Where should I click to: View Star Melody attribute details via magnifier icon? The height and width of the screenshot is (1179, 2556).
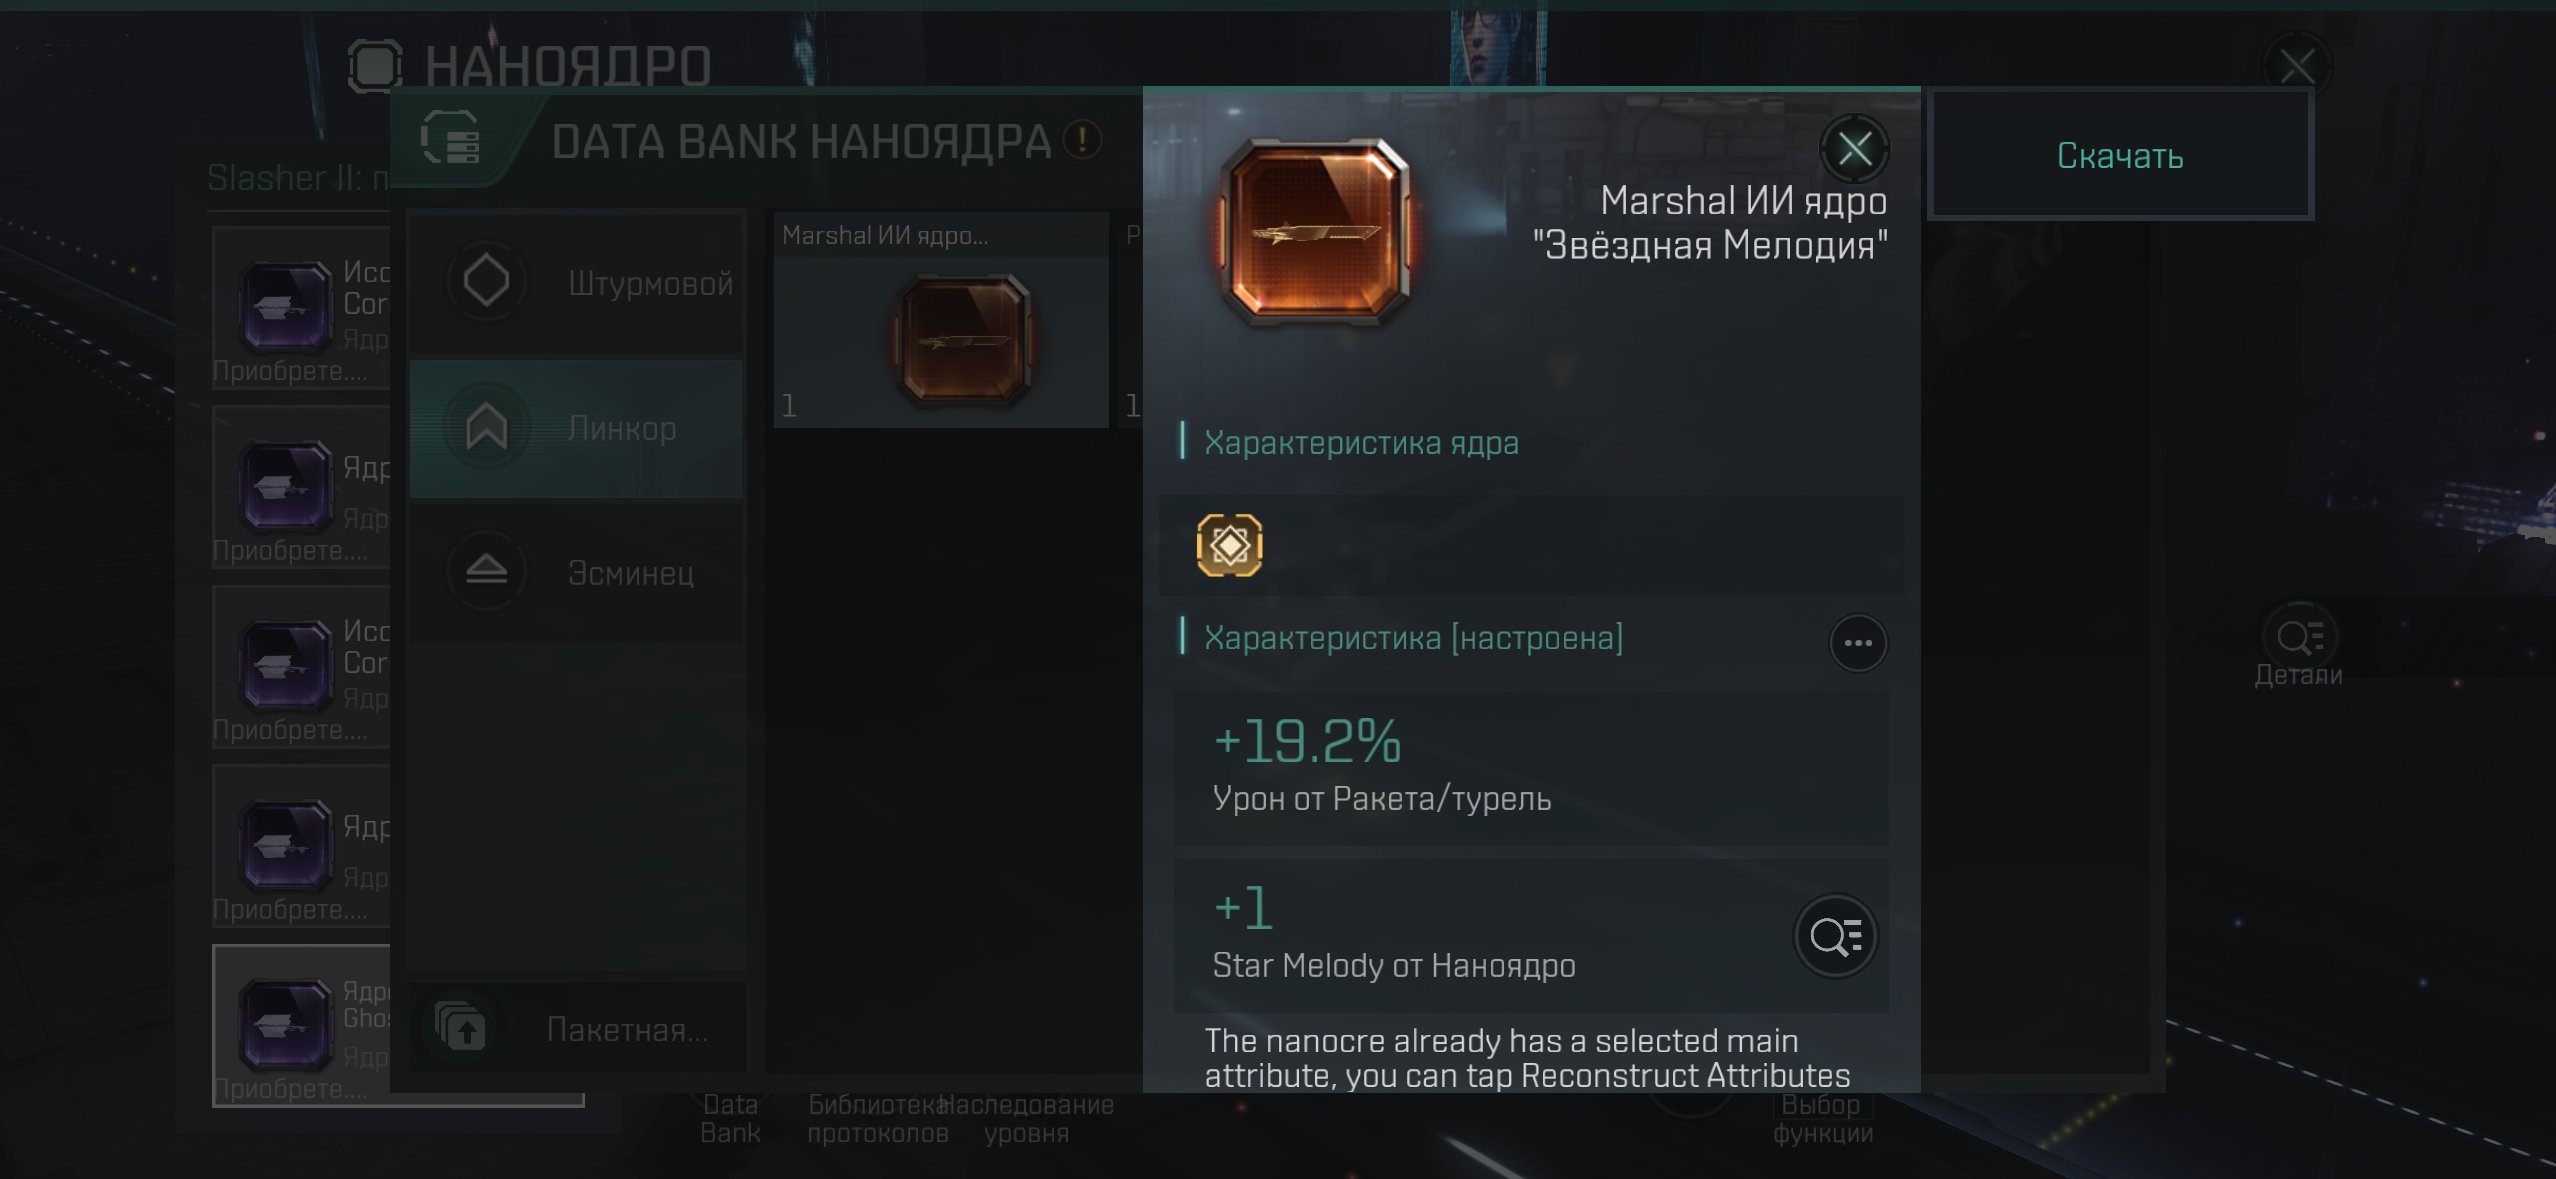click(1835, 937)
